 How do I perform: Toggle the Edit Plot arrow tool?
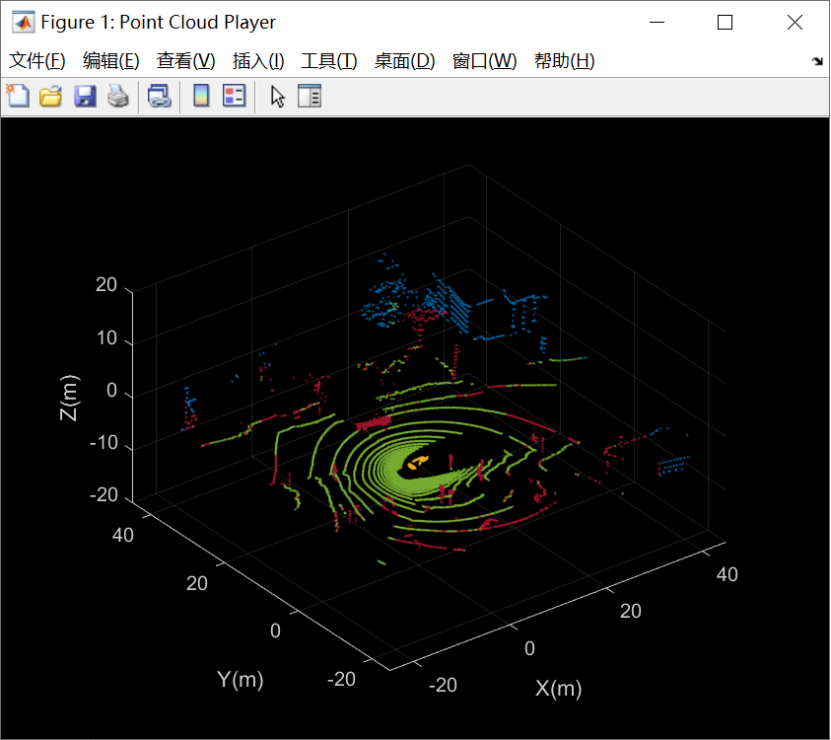(x=277, y=96)
